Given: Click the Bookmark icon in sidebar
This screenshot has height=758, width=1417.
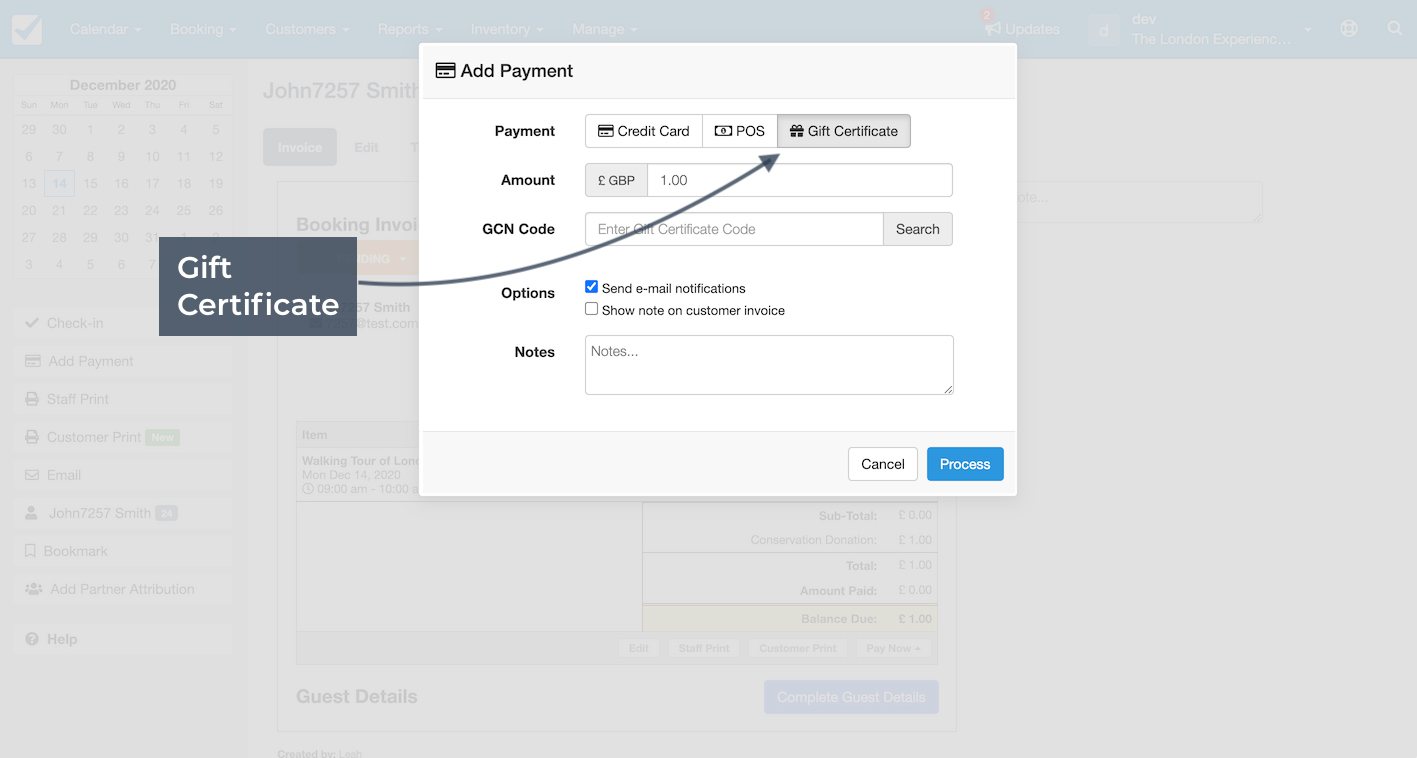Looking at the screenshot, I should pos(31,551).
